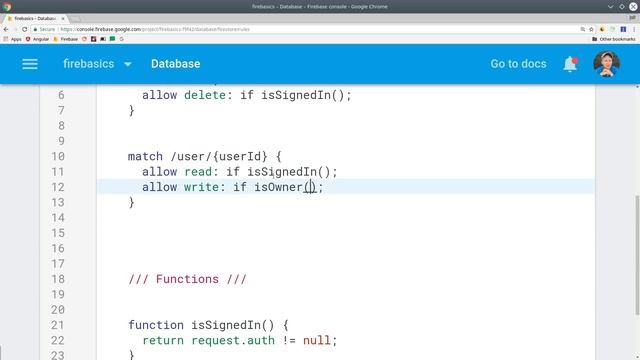Open the Other bookmarks folder
Screen dimensions: 640x360
tap(613, 39)
